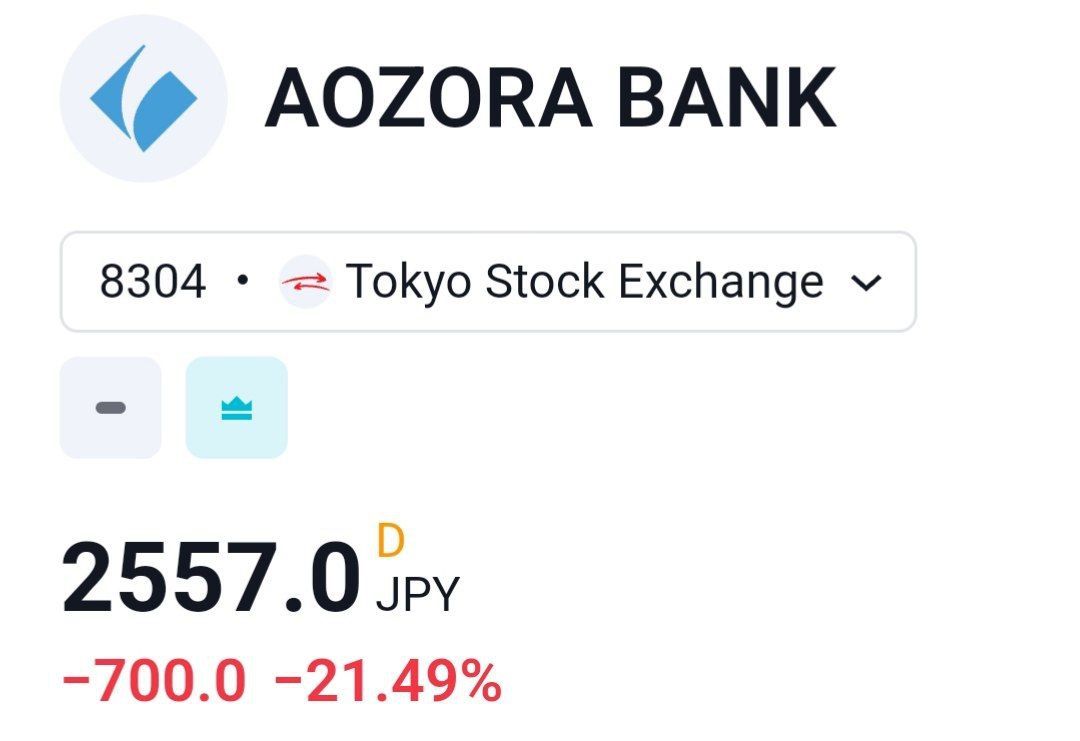
Task: Open the Tokyo Stock Exchange dropdown label
Action: point(584,282)
